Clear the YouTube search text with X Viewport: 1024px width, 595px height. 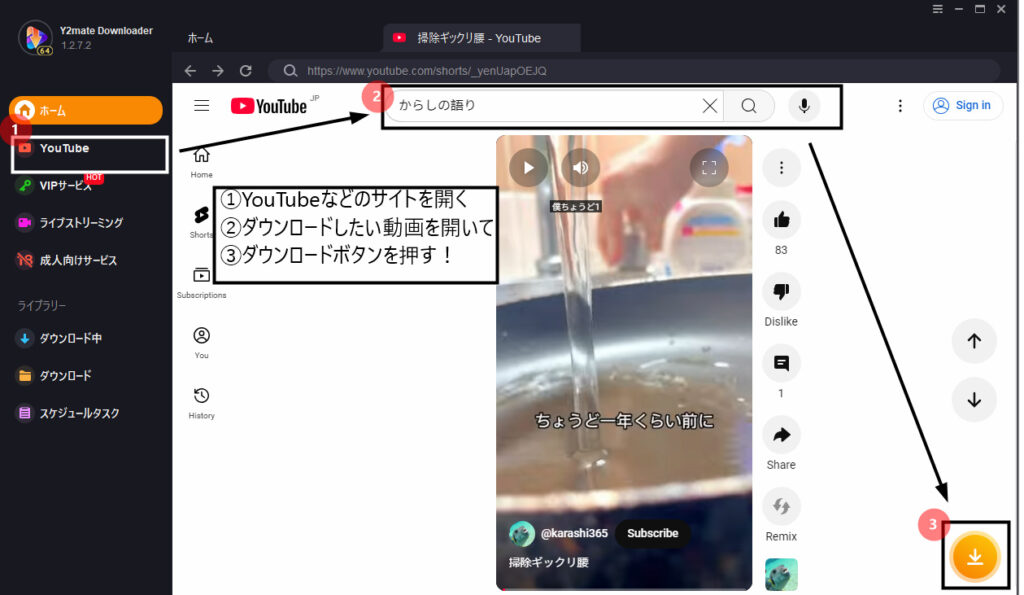pyautogui.click(x=709, y=106)
